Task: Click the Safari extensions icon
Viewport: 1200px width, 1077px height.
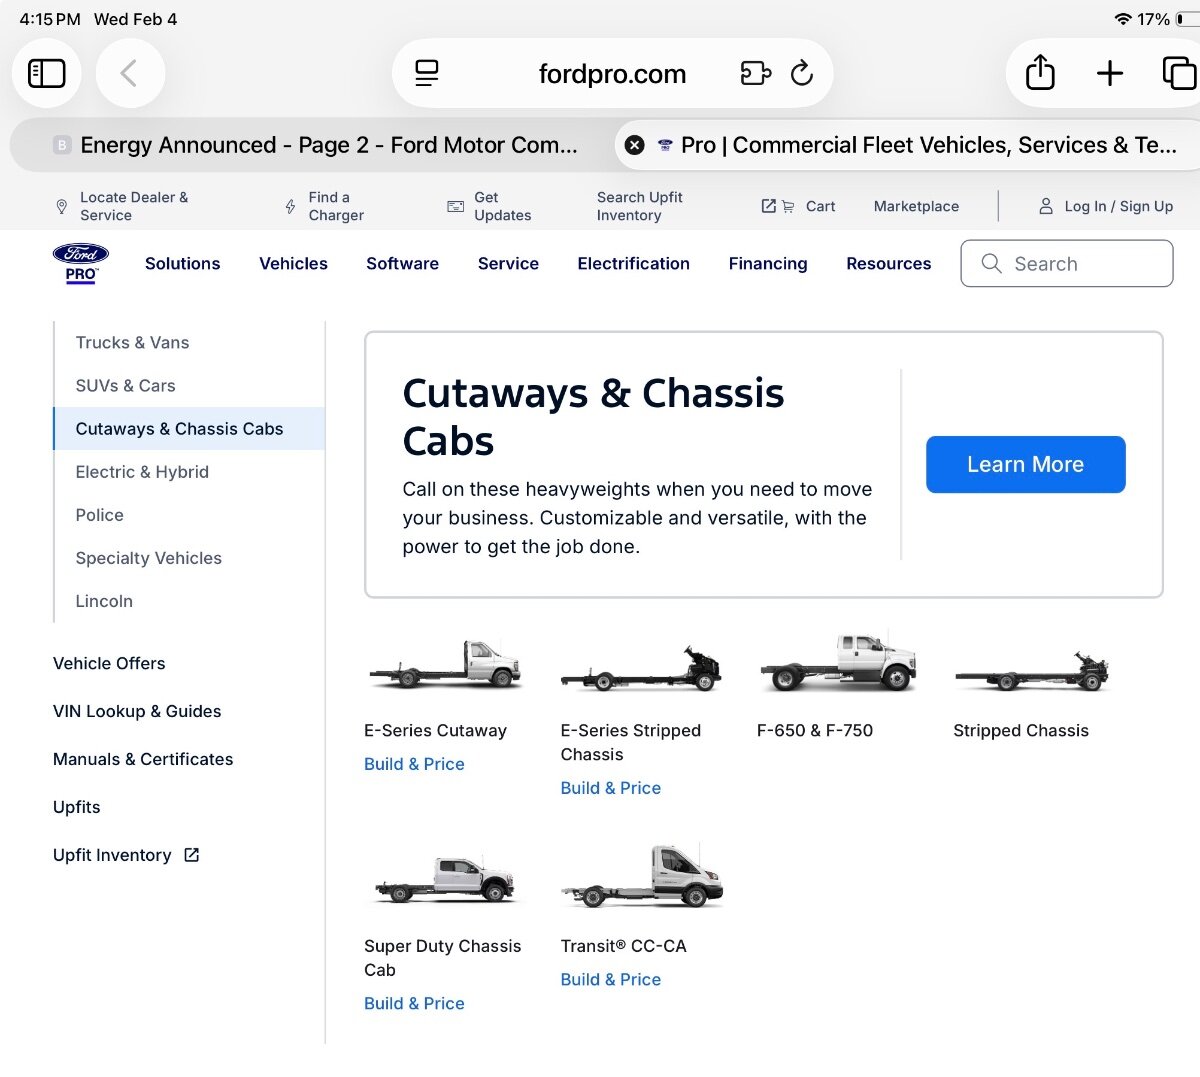Action: point(755,73)
